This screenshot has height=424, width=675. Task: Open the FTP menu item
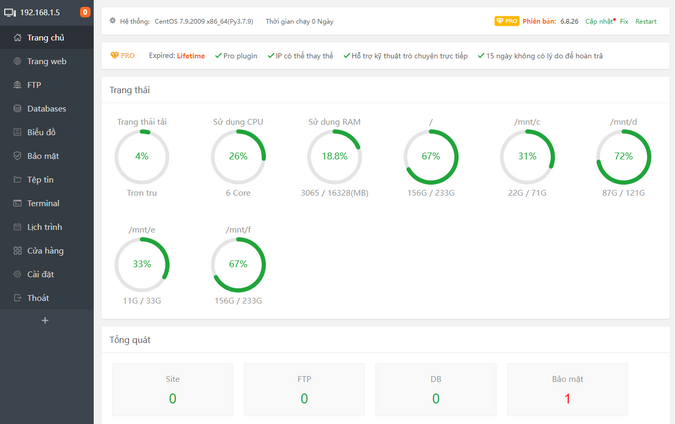(x=46, y=85)
